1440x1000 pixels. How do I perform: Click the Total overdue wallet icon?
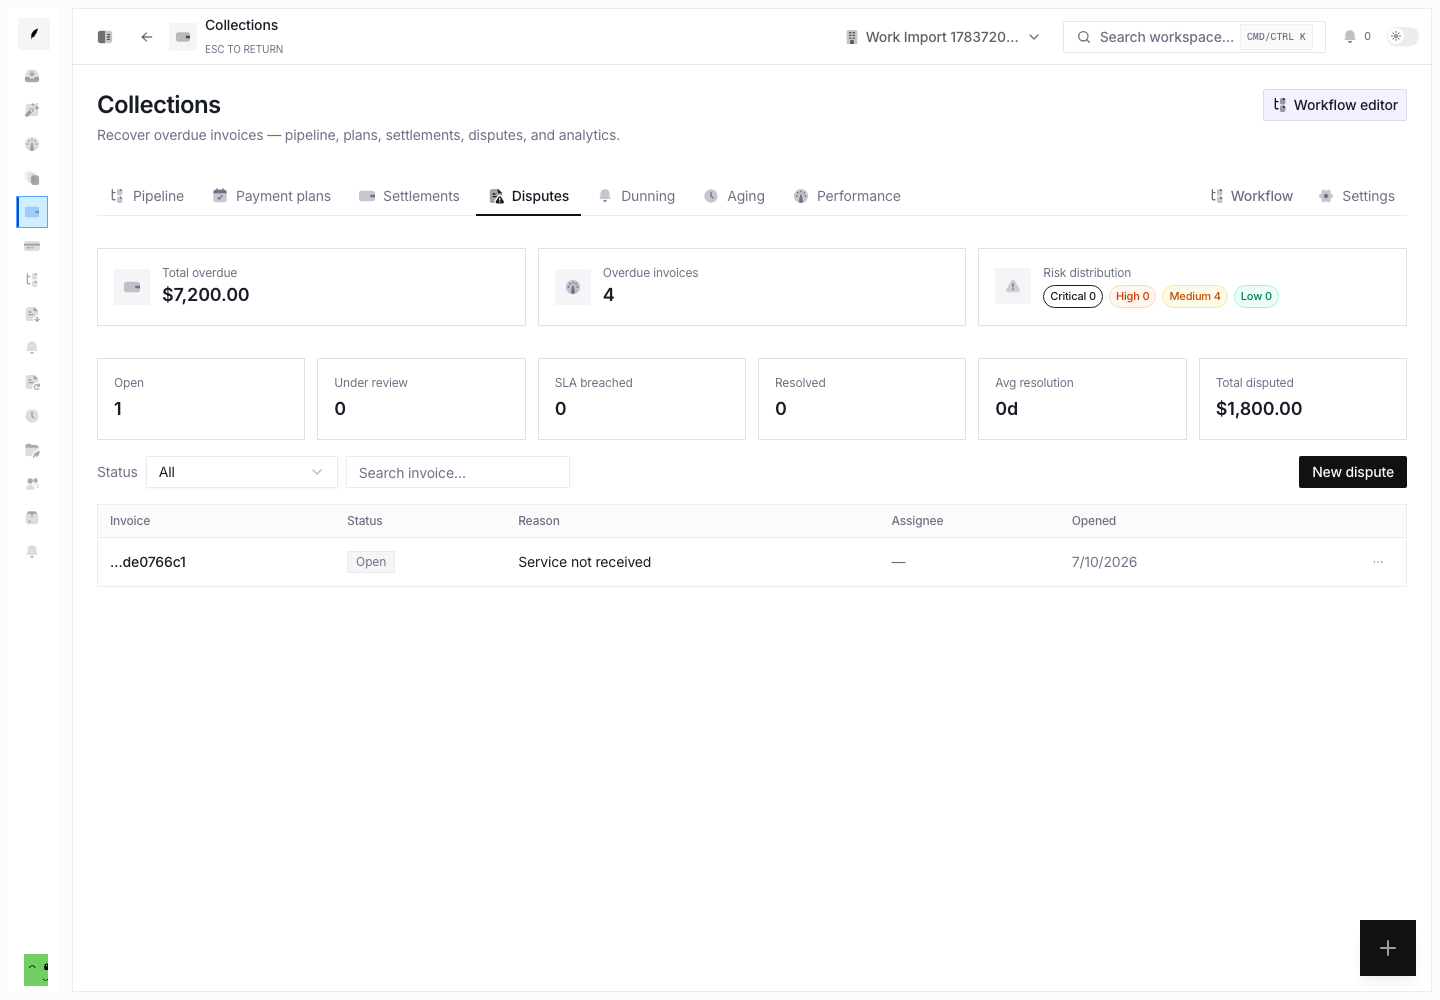click(132, 287)
